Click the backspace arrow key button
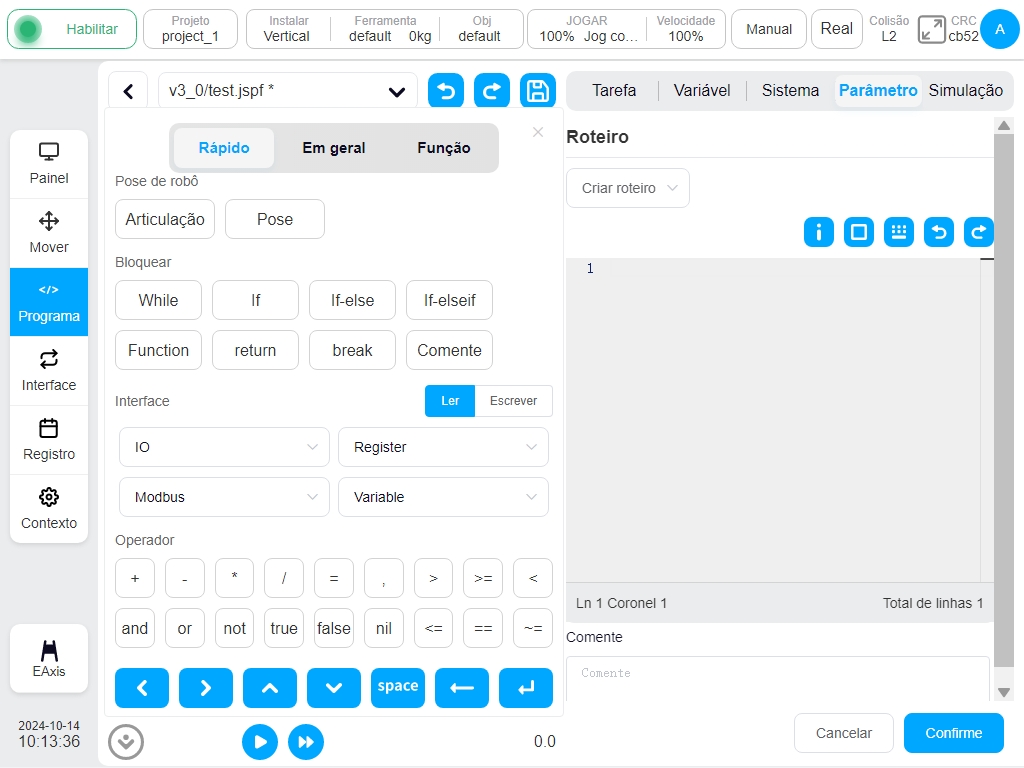This screenshot has width=1024, height=768. (462, 688)
